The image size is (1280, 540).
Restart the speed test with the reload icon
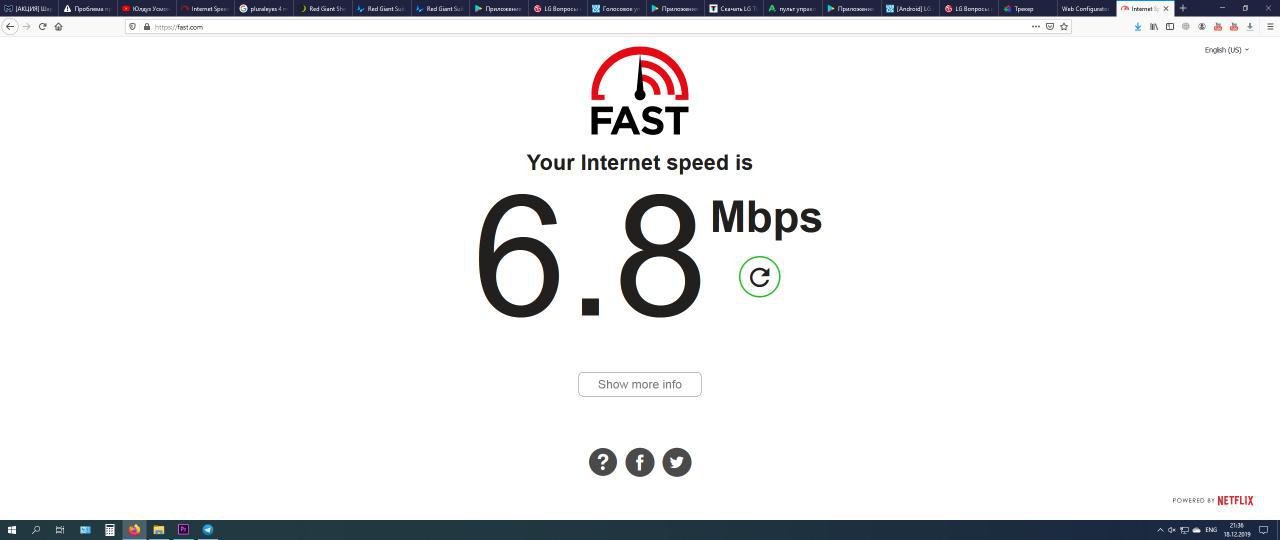click(x=759, y=277)
